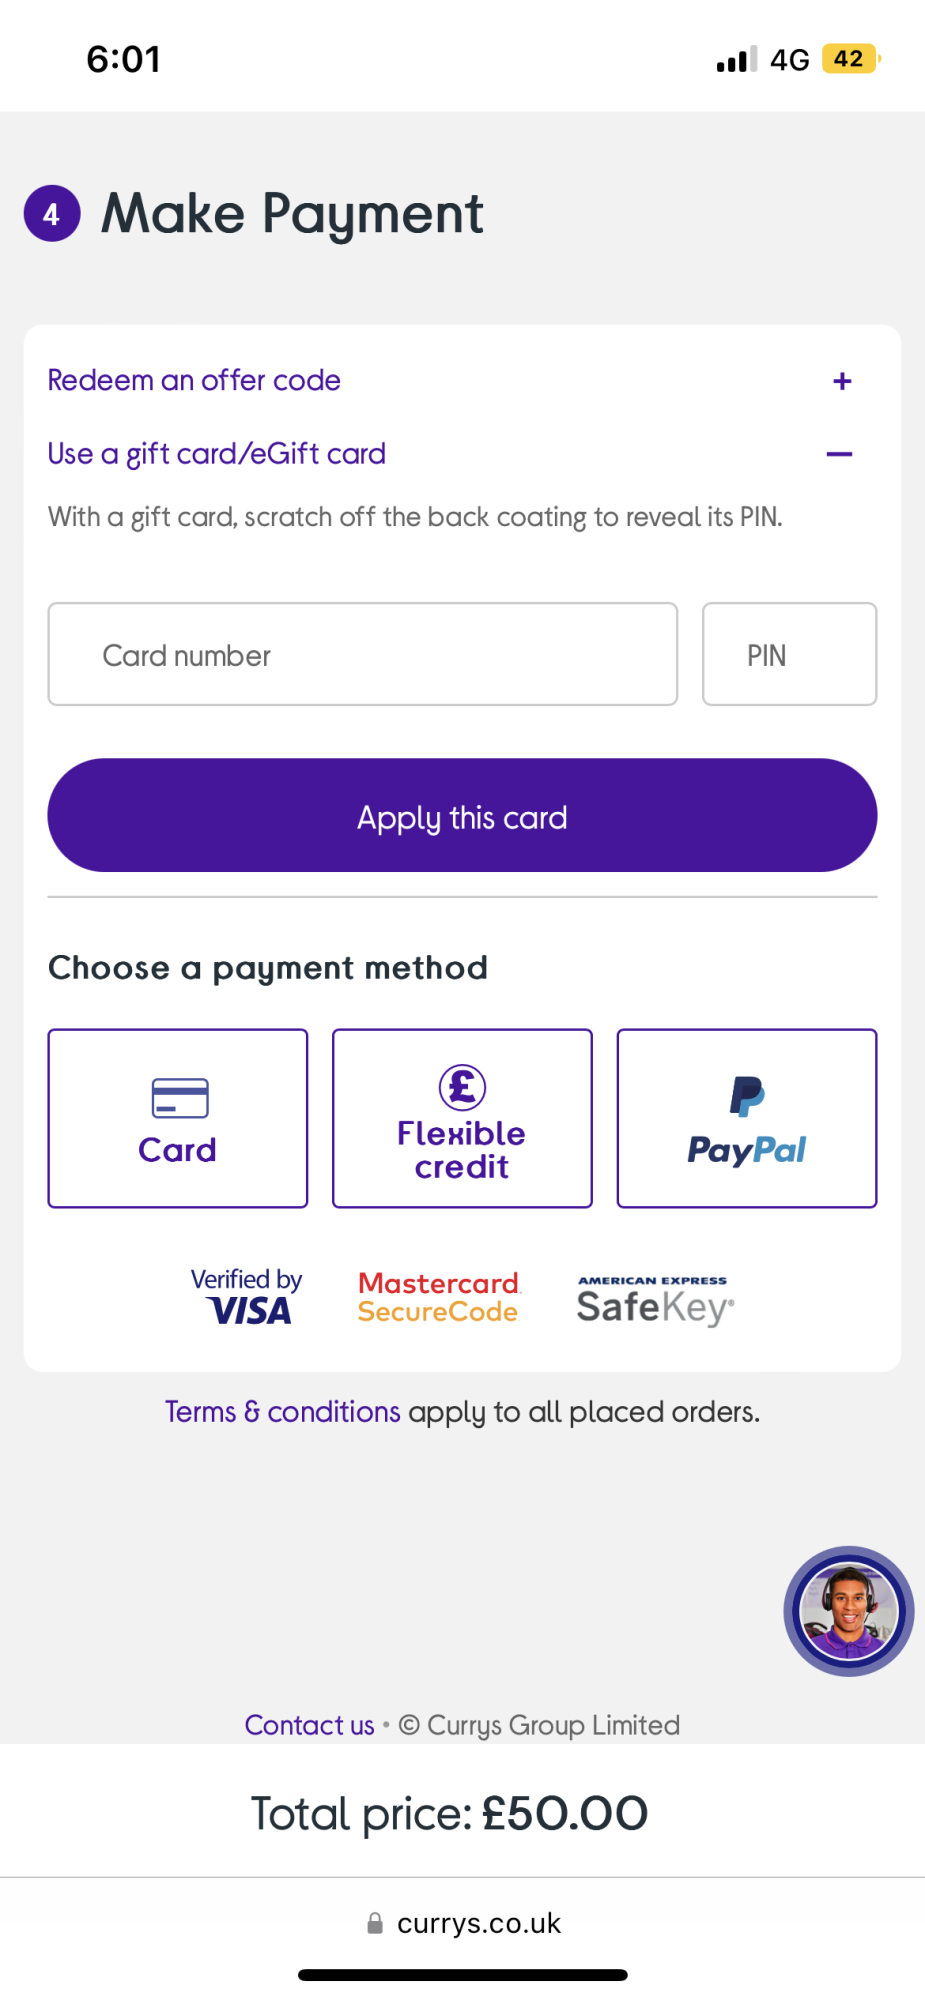Tap the padlock icon beside currys.co.uk
Screen dimensions: 925x2000
(x=375, y=1923)
